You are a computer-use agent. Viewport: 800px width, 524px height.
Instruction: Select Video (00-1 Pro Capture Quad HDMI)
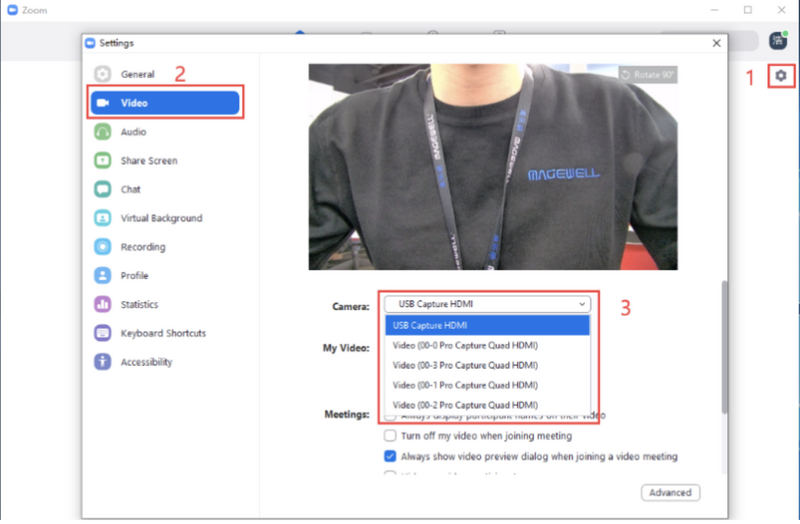487,385
